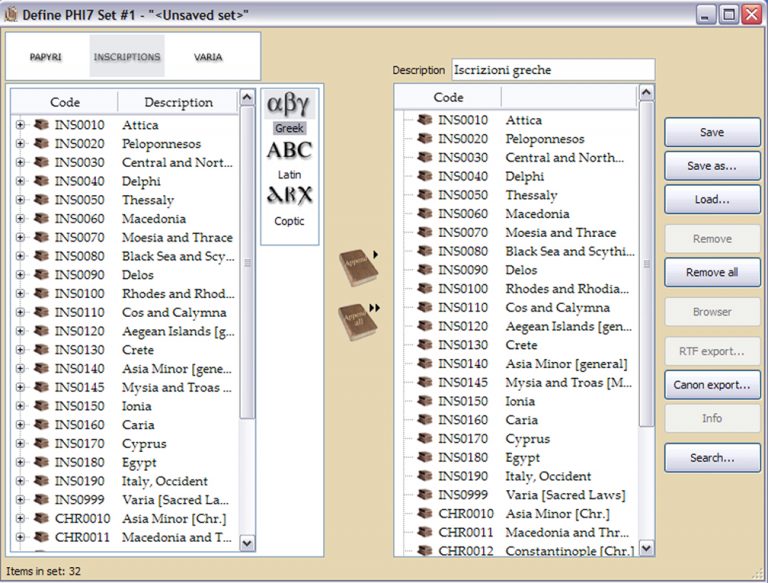Expand INS0020 Peloponnesos in left tree
Screen dimensions: 768x583
[x=20, y=144]
